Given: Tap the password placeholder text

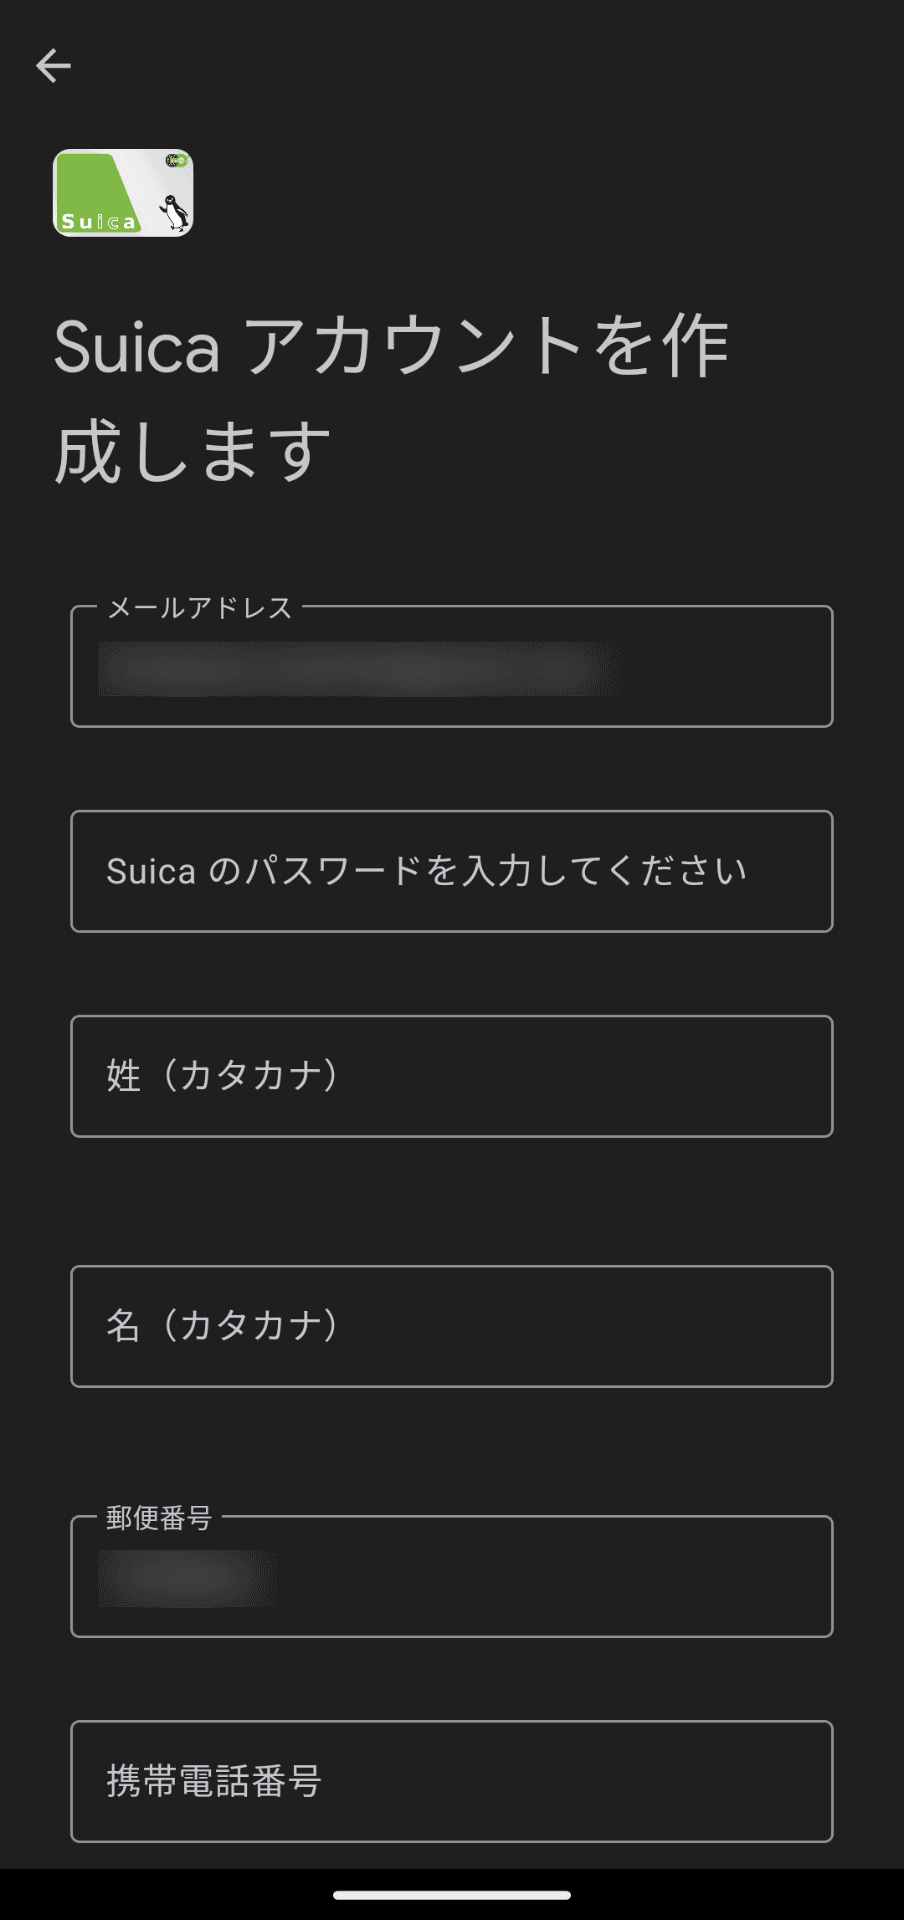Looking at the screenshot, I should [x=425, y=871].
